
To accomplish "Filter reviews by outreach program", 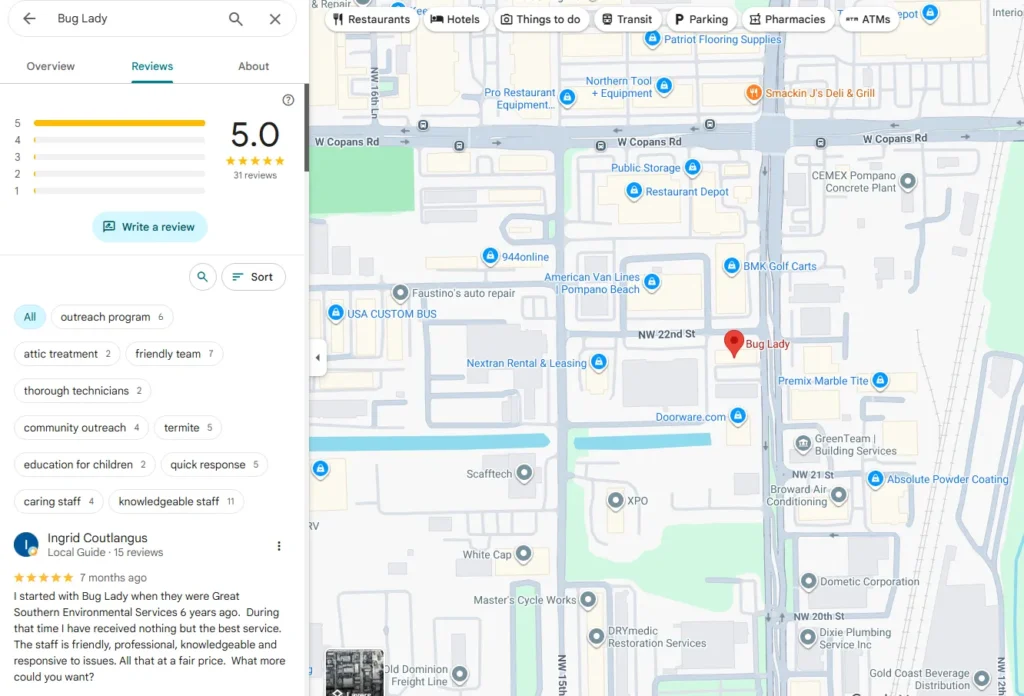I will (112, 317).
